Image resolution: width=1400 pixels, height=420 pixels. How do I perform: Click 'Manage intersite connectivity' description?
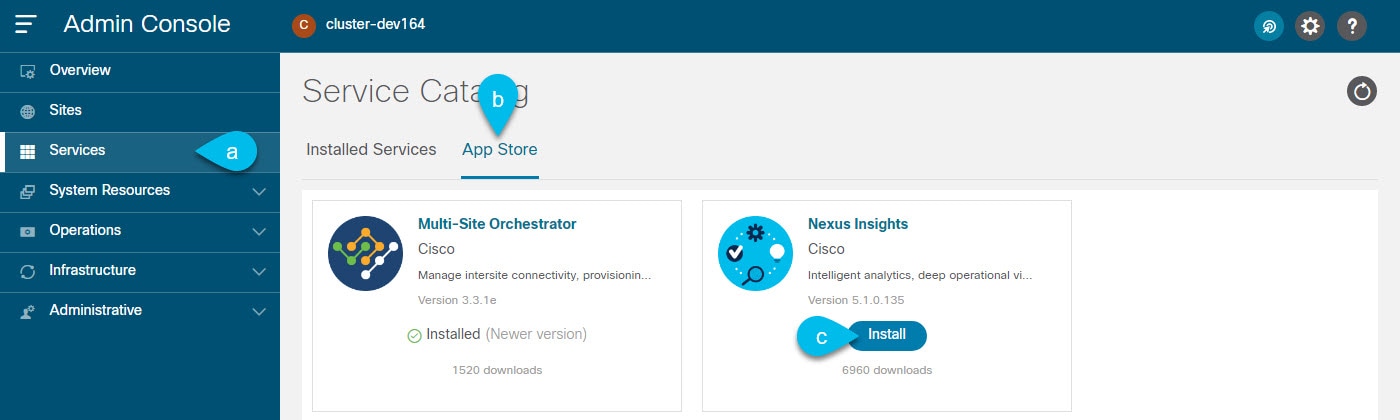point(535,275)
